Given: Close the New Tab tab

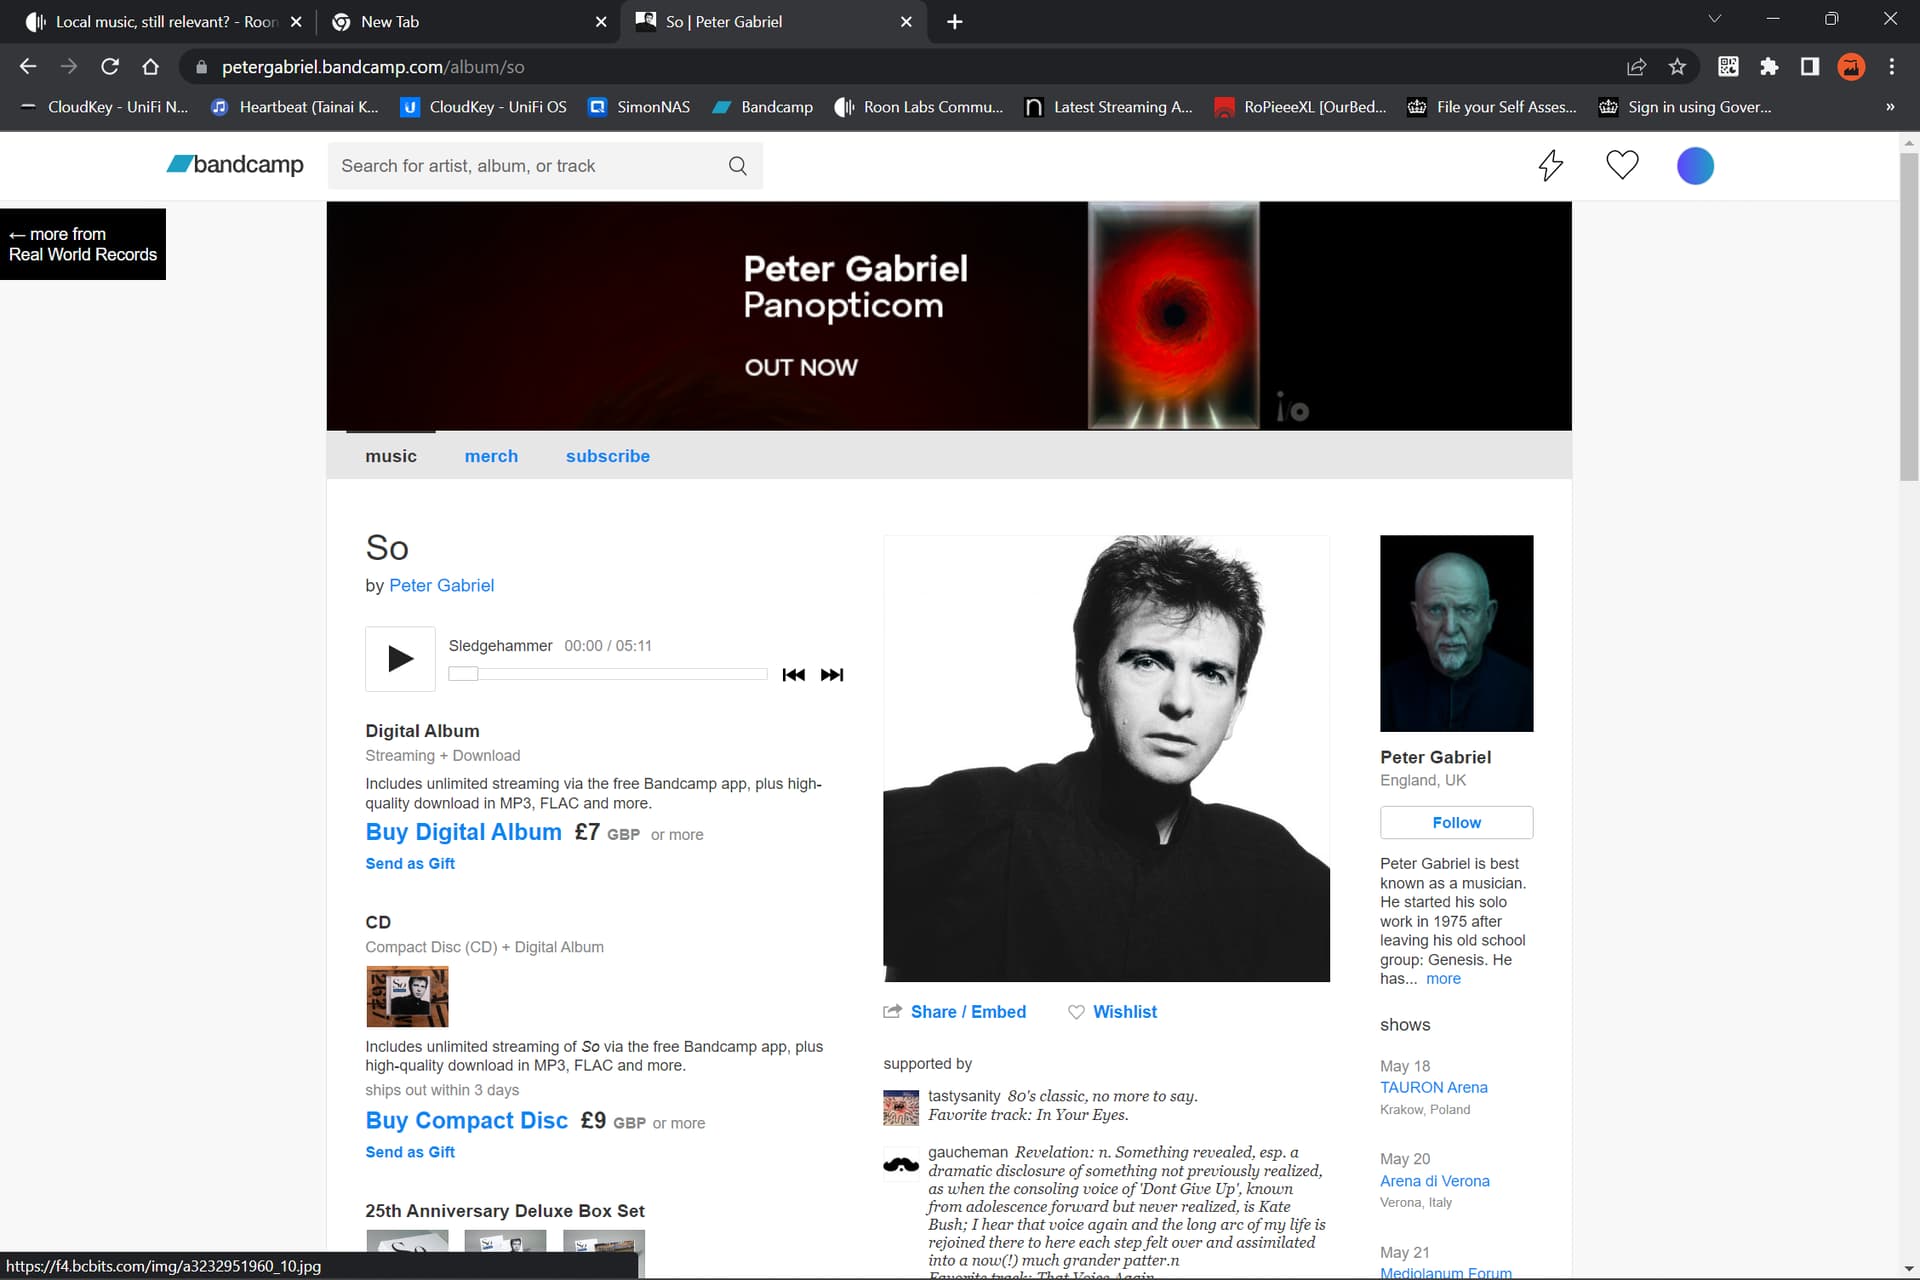Looking at the screenshot, I should (601, 22).
